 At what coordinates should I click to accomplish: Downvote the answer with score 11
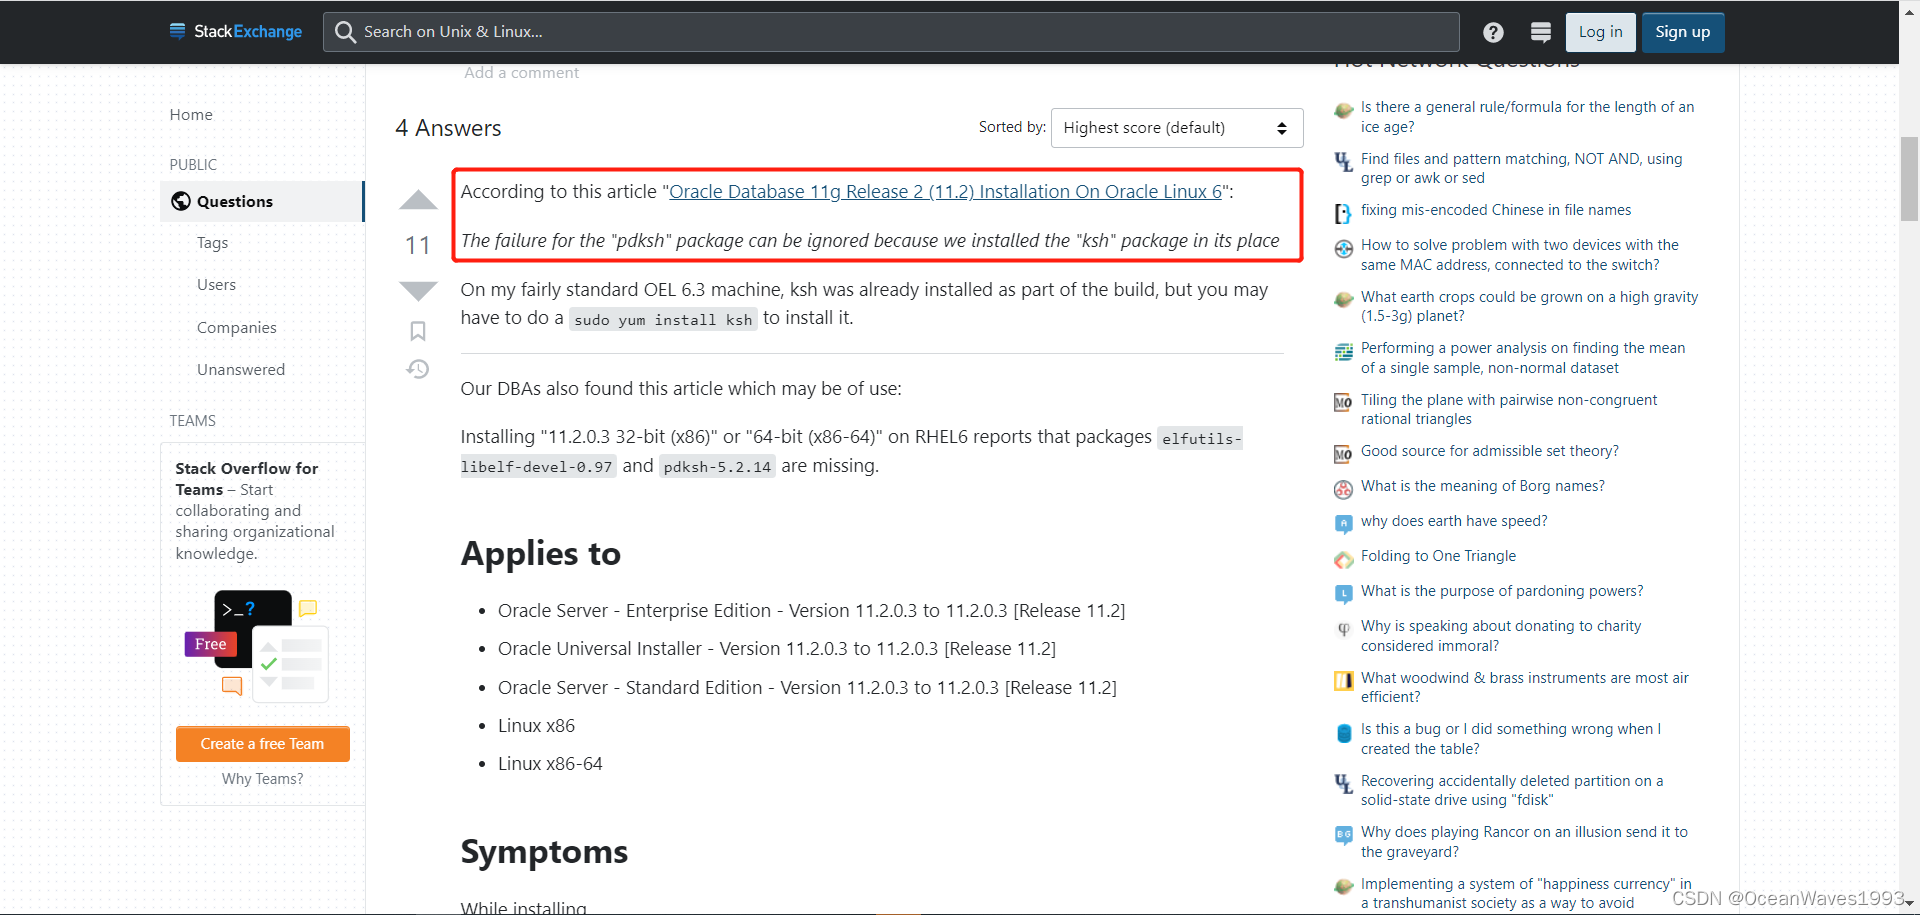[x=418, y=291]
